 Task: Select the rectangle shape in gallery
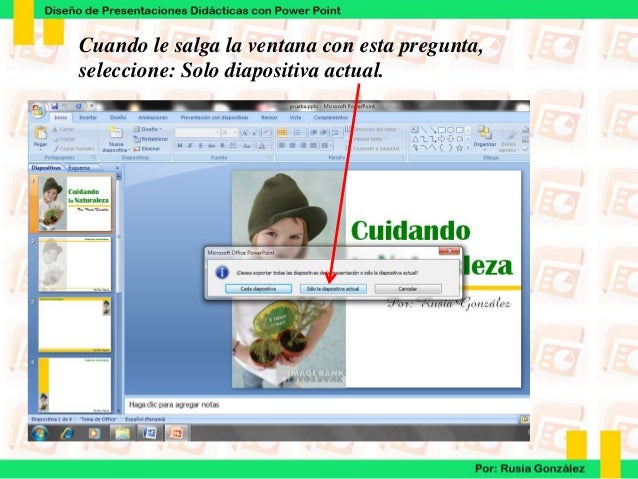[x=442, y=130]
